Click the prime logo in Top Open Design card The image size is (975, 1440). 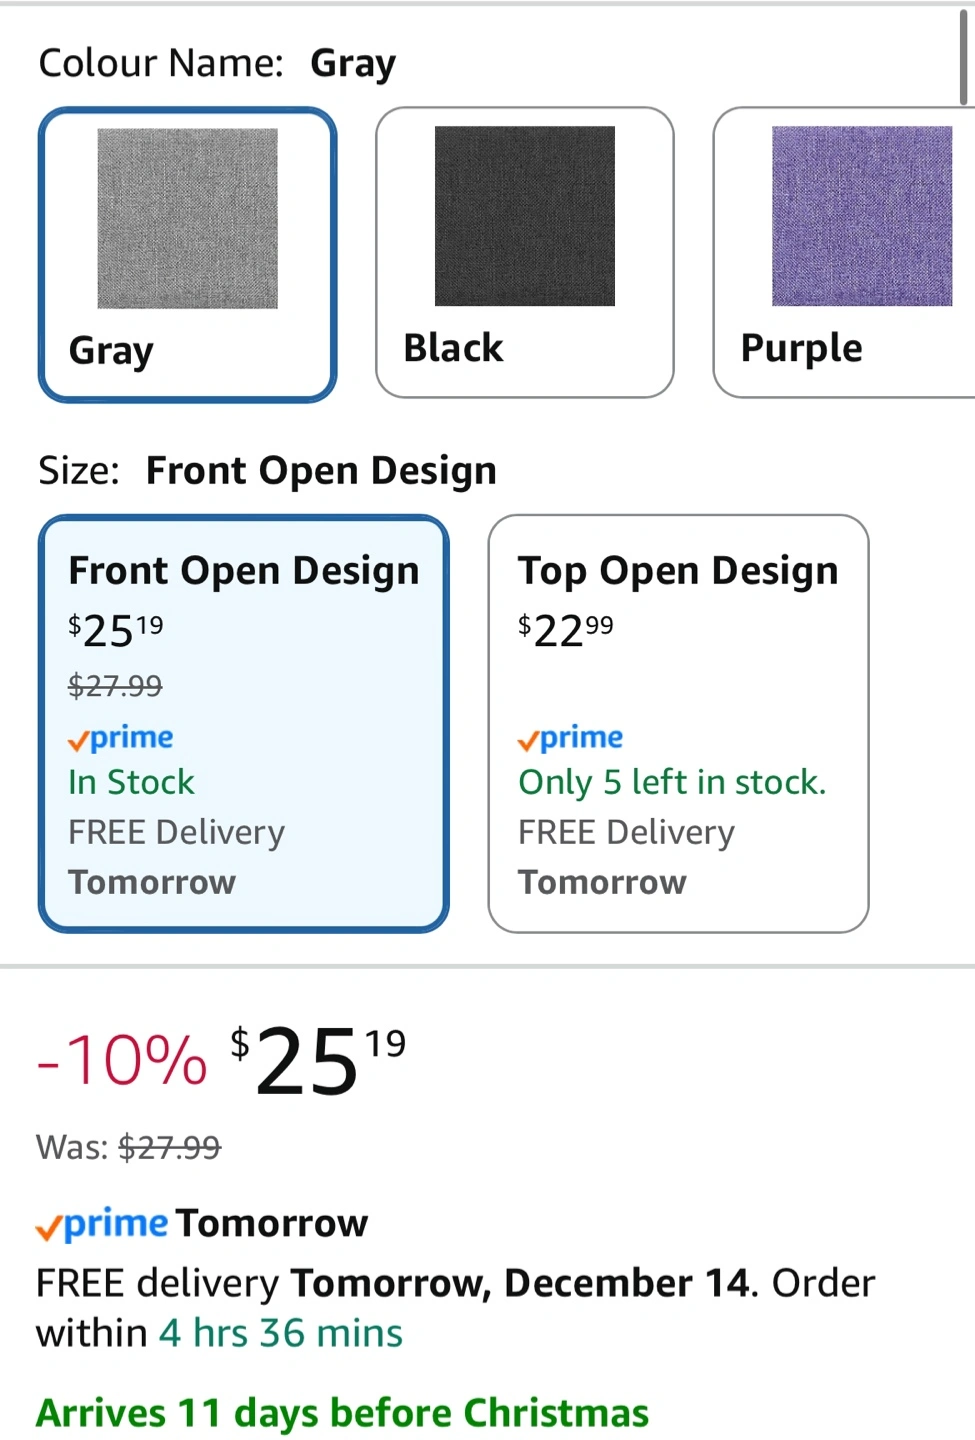[571, 738]
